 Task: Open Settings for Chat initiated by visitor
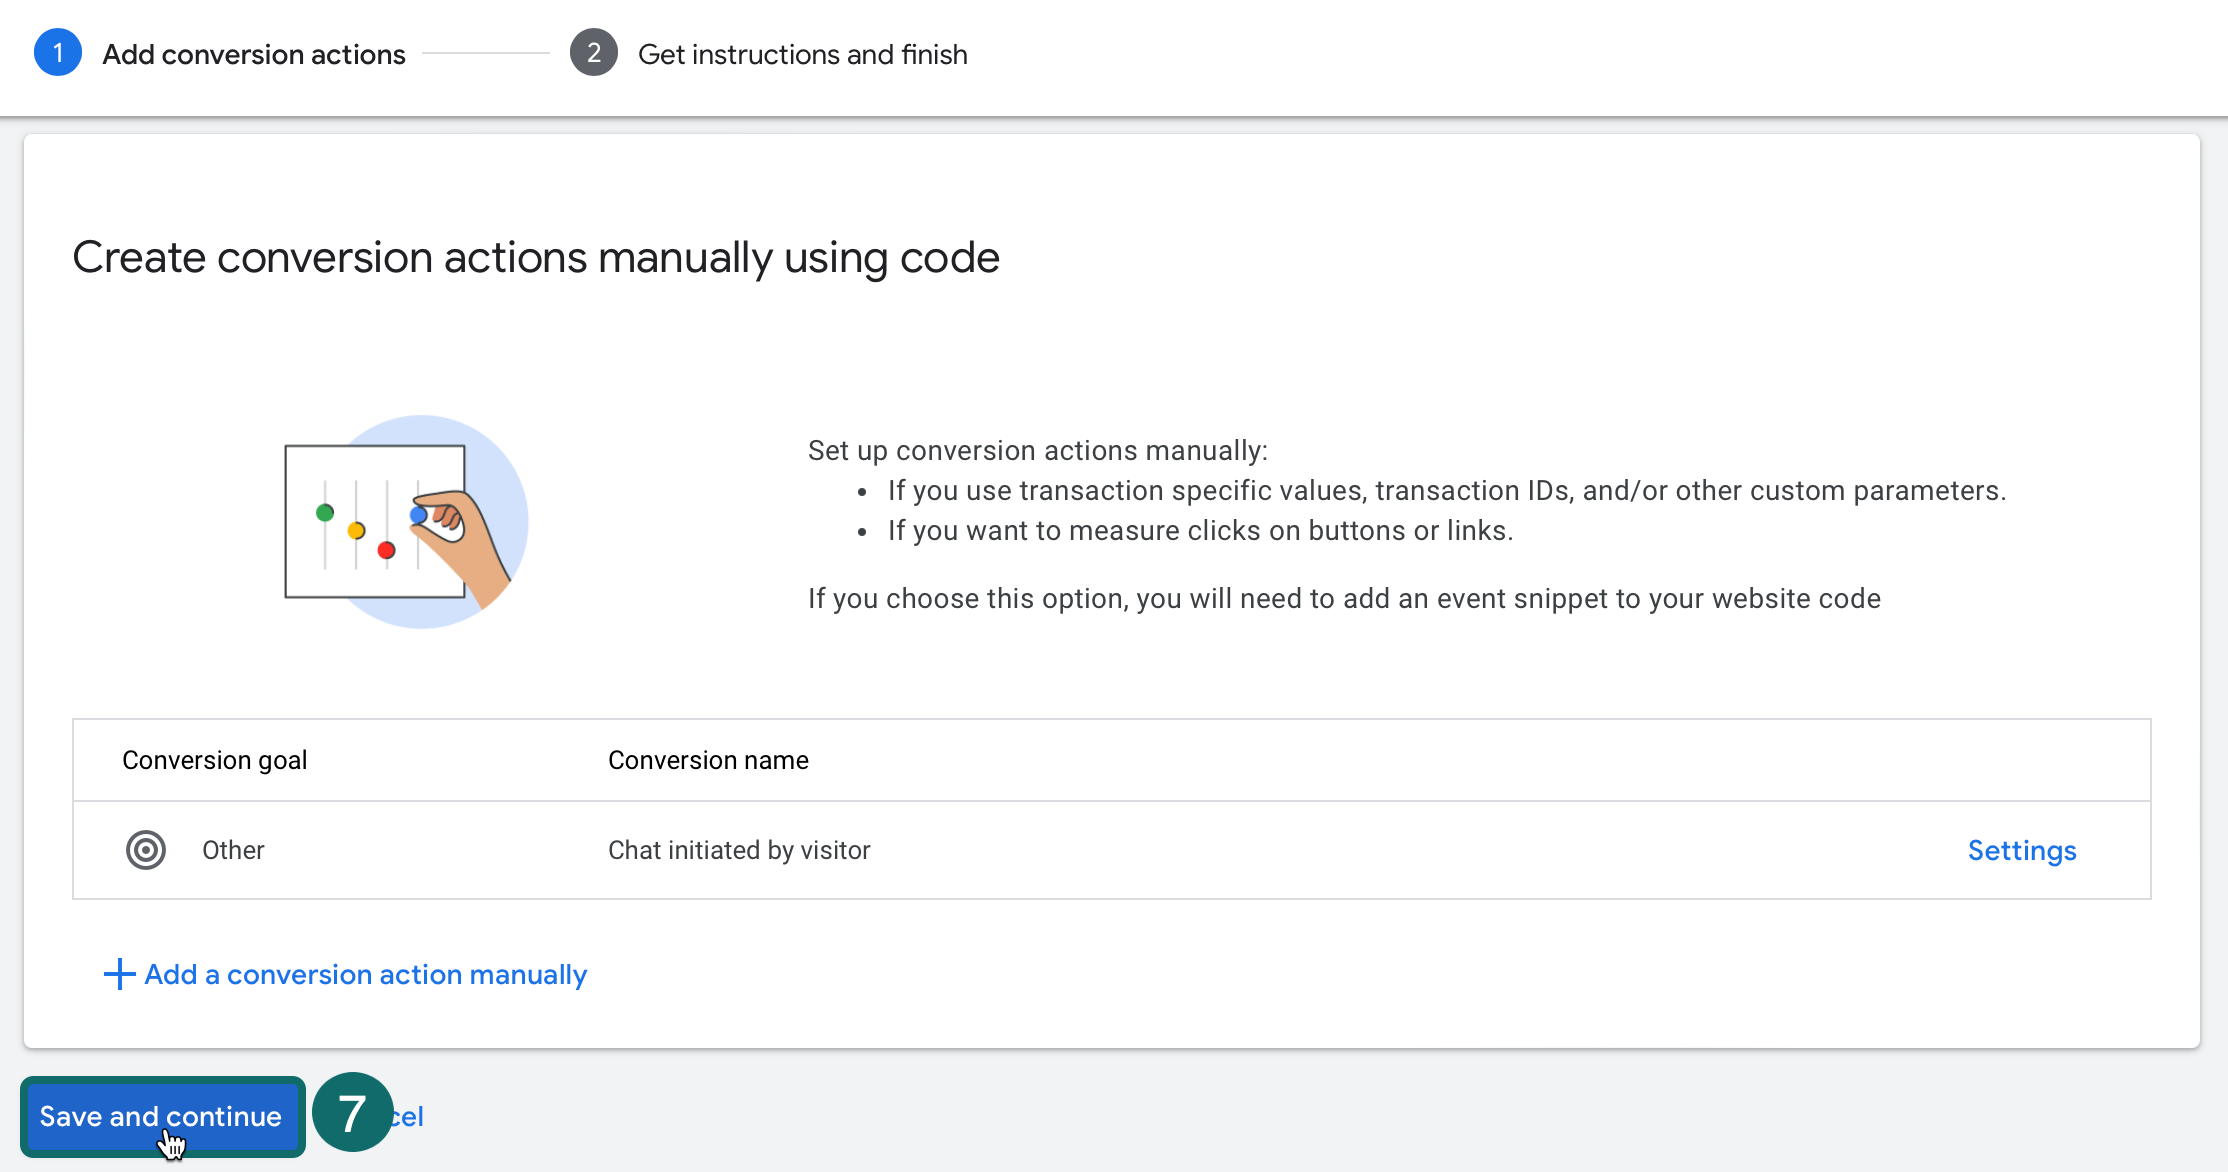click(2022, 850)
